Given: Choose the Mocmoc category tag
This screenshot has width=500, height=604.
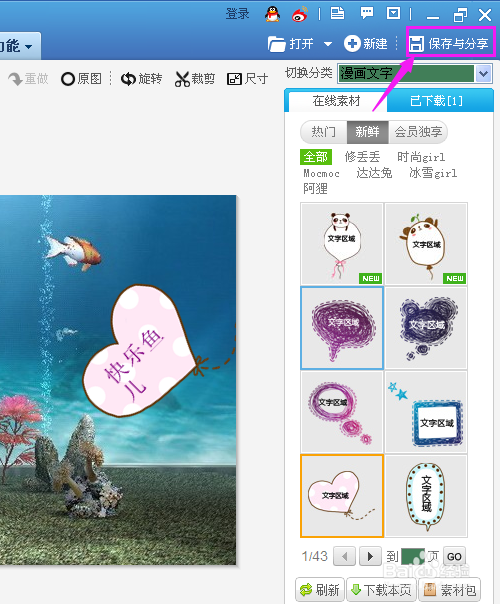Looking at the screenshot, I should [x=321, y=173].
